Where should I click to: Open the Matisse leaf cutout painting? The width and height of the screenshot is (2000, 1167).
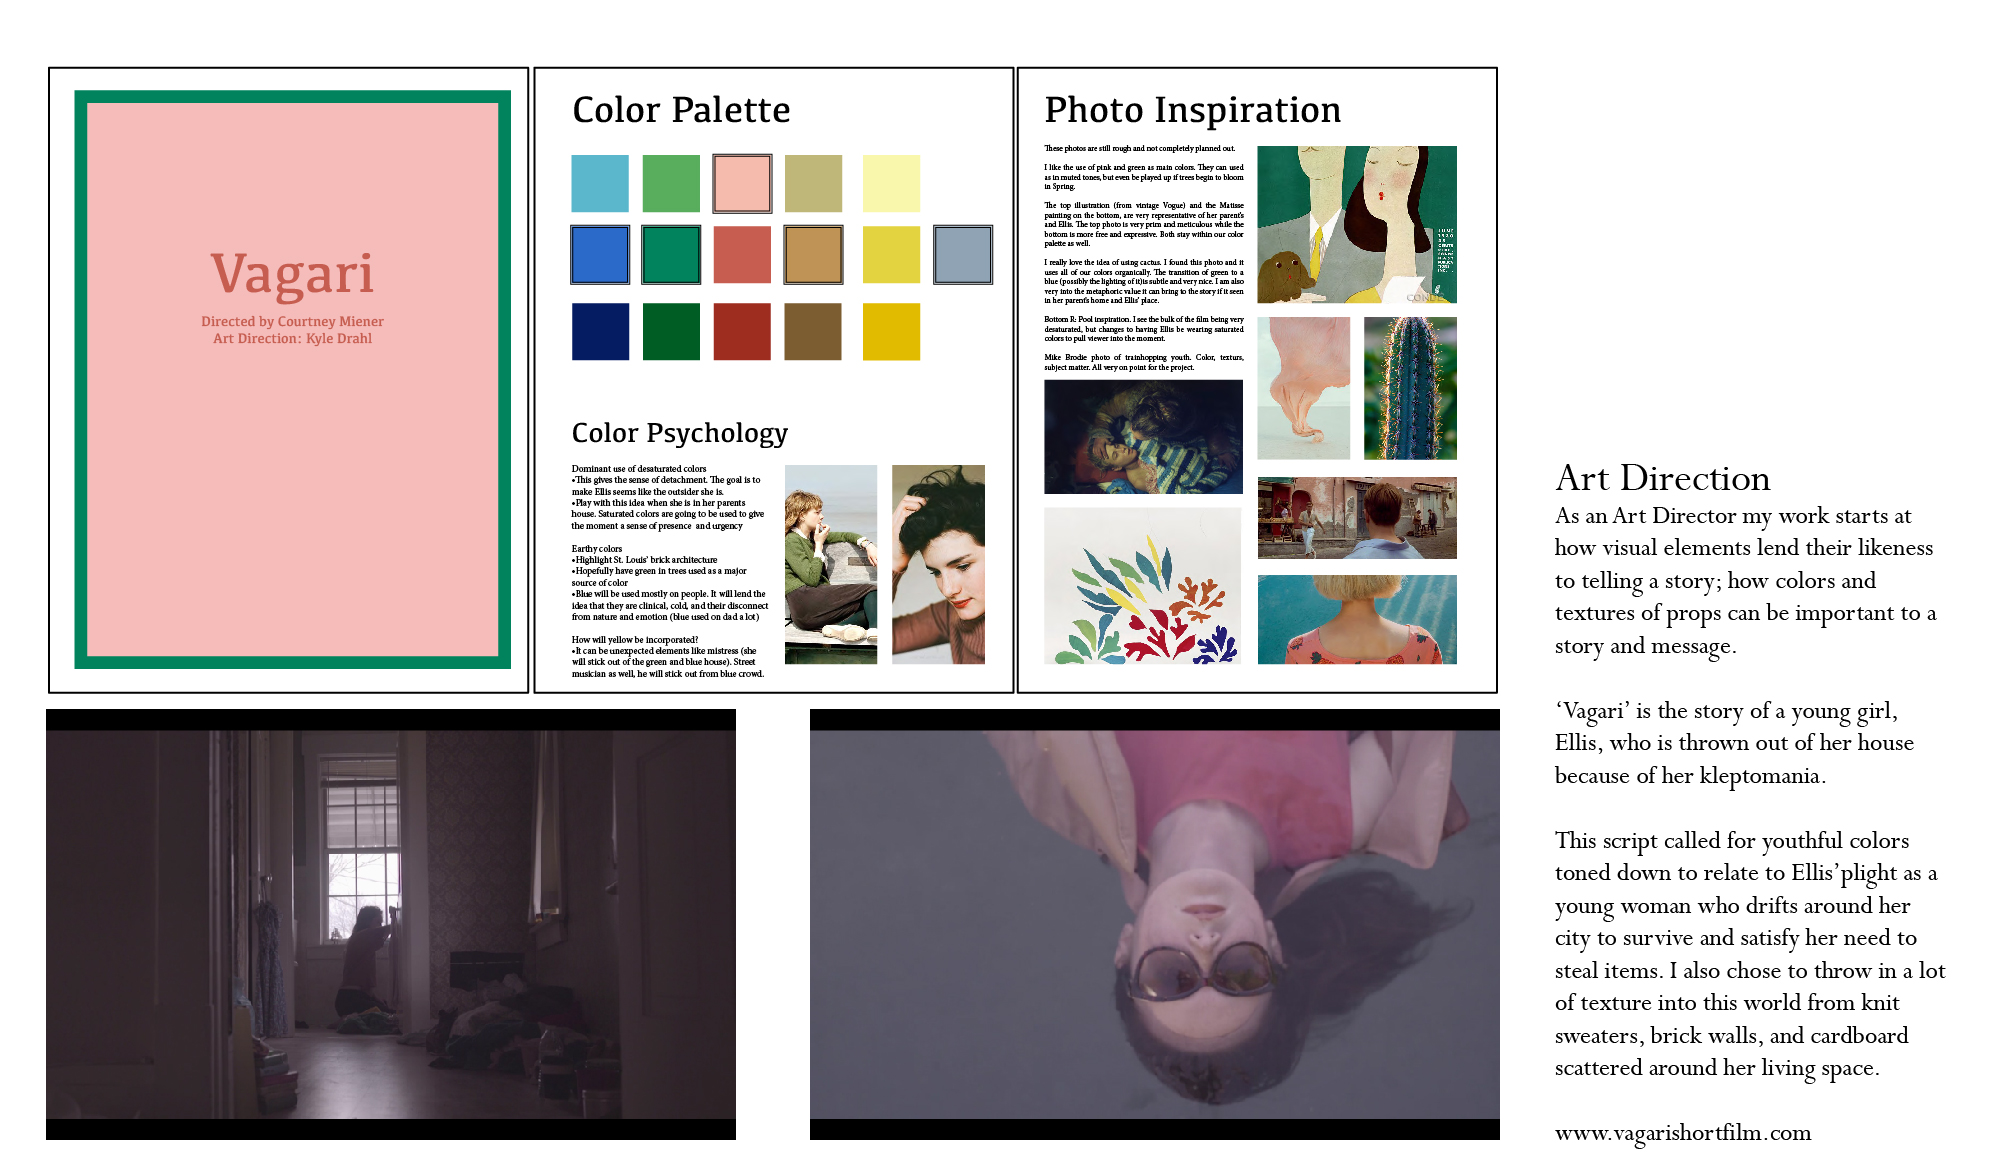[1143, 586]
